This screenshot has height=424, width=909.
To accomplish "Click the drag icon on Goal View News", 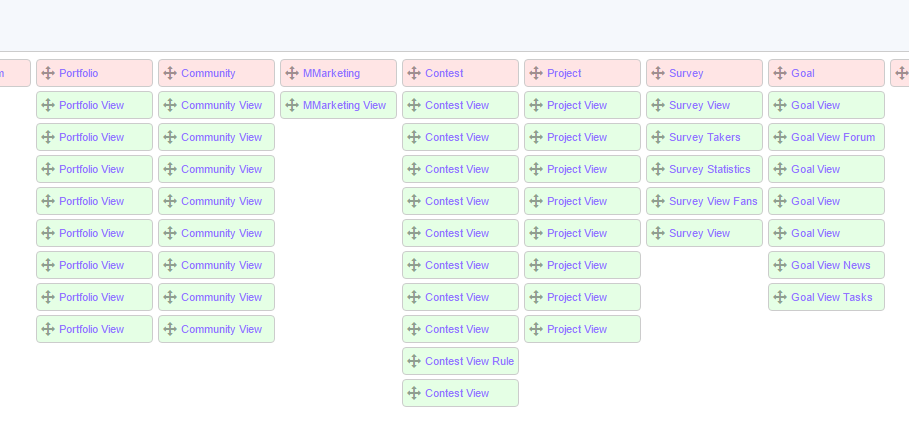I will tap(780, 265).
